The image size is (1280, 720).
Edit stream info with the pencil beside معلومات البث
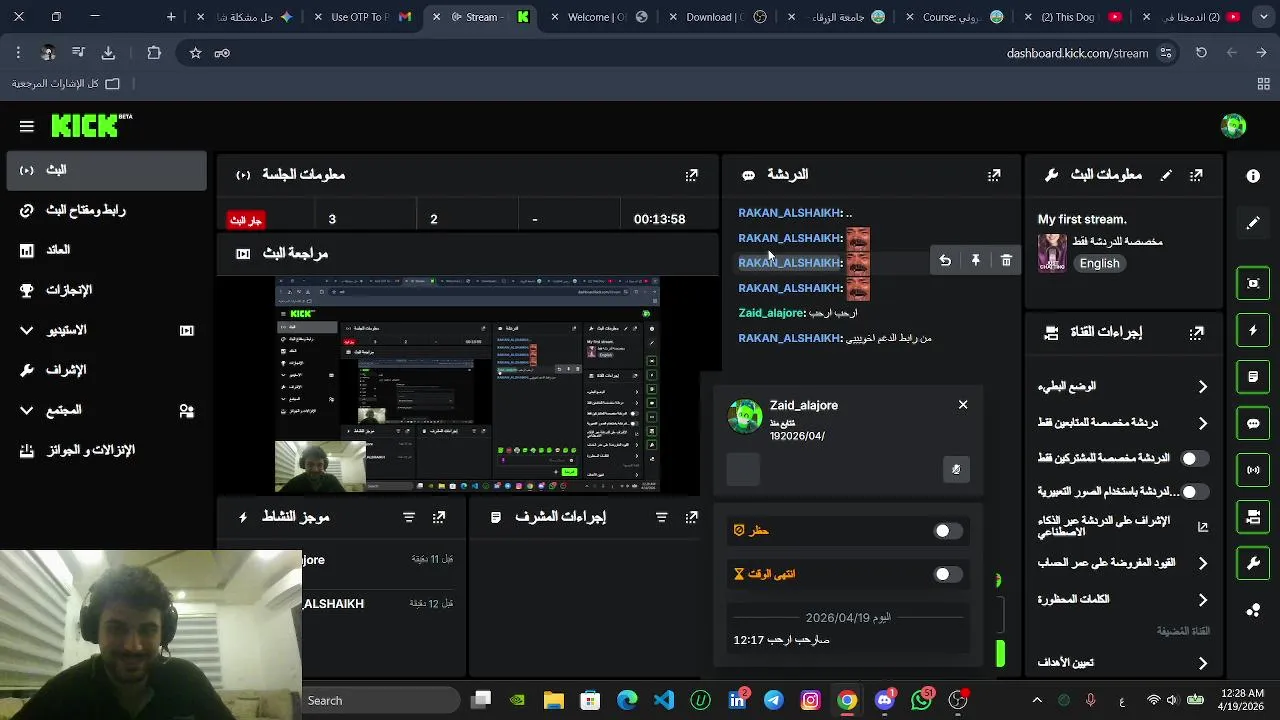[1166, 175]
